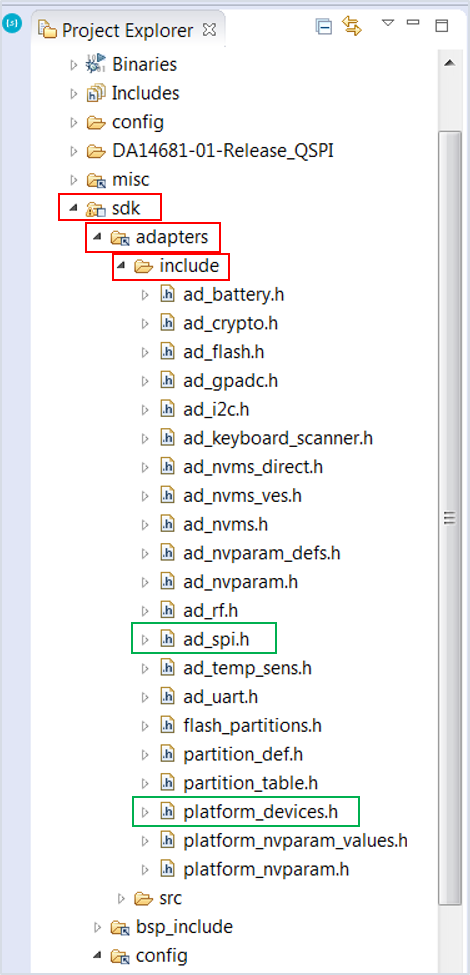Click the Collapse All icon
Screen dimensions: 470x975
click(324, 26)
